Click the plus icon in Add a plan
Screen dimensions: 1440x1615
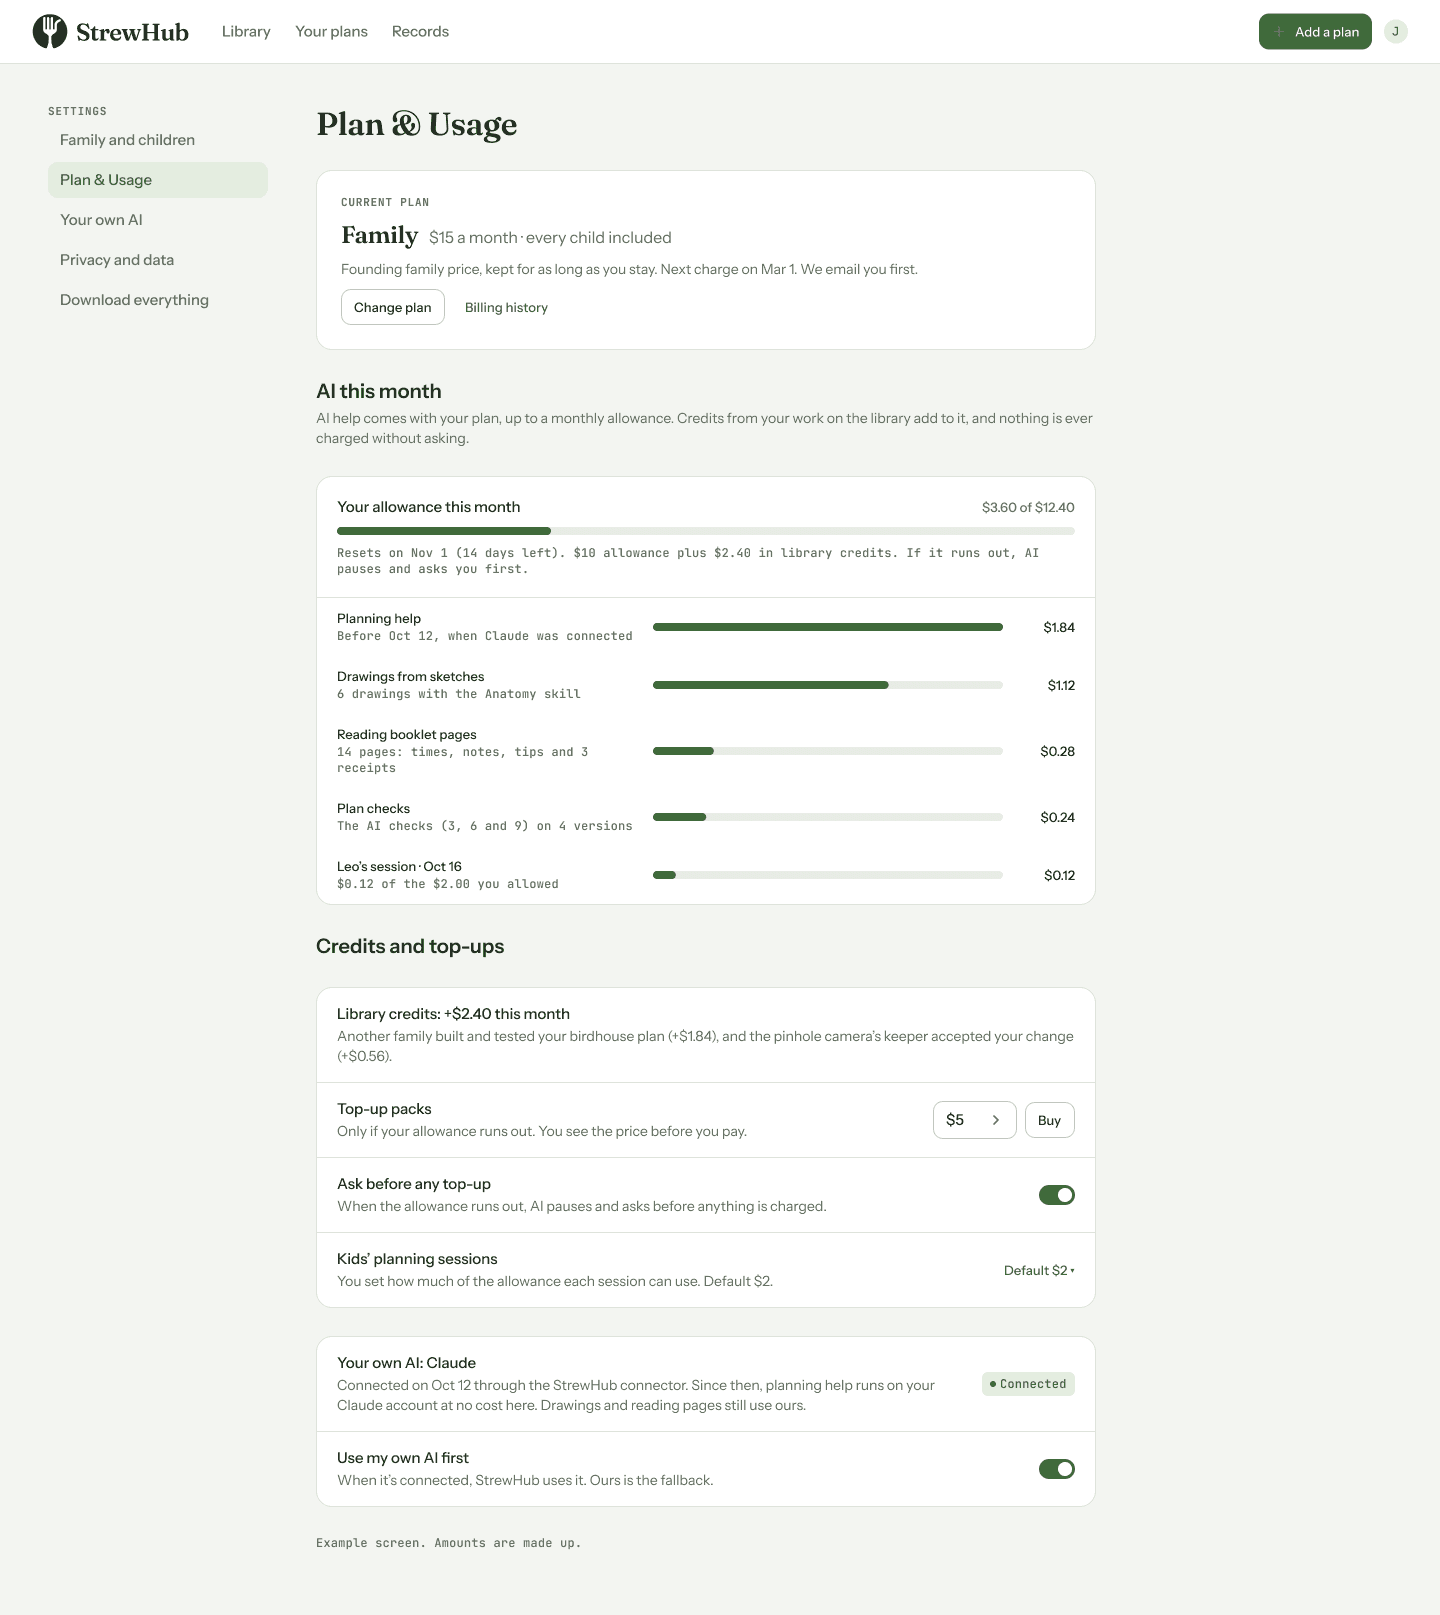tap(1279, 32)
